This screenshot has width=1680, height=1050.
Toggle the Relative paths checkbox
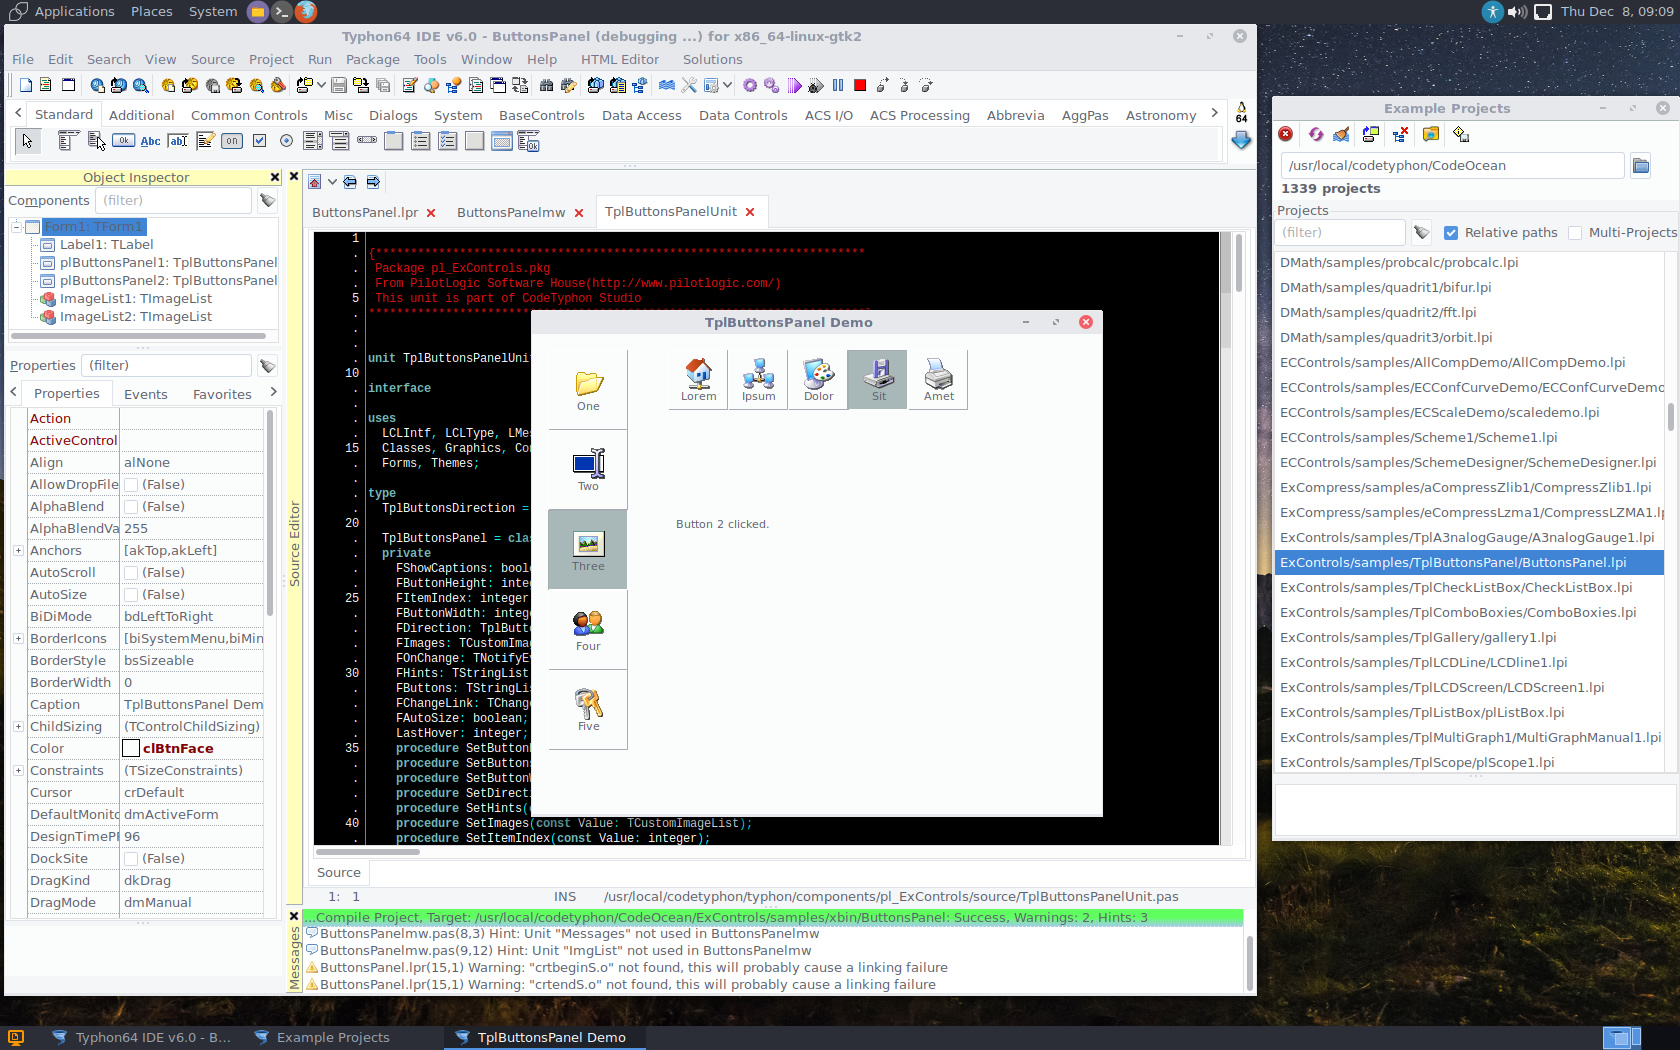coord(1451,233)
